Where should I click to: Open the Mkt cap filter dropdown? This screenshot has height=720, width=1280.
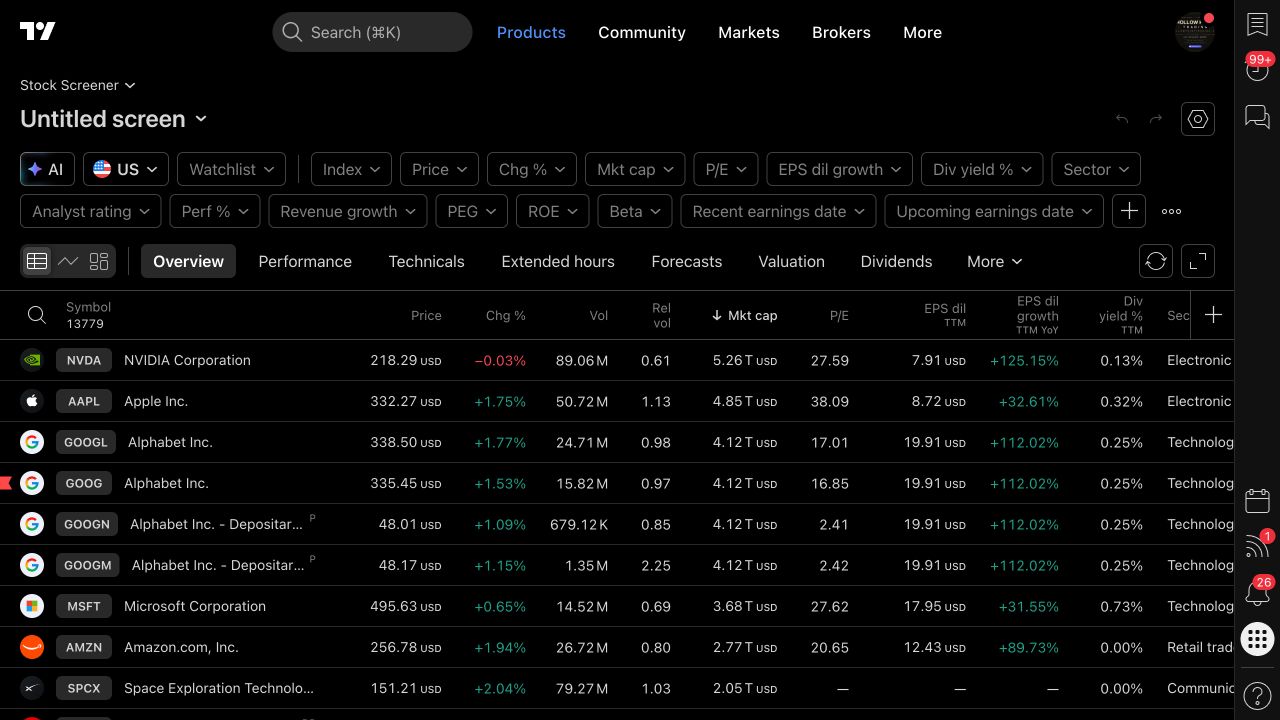coord(635,169)
